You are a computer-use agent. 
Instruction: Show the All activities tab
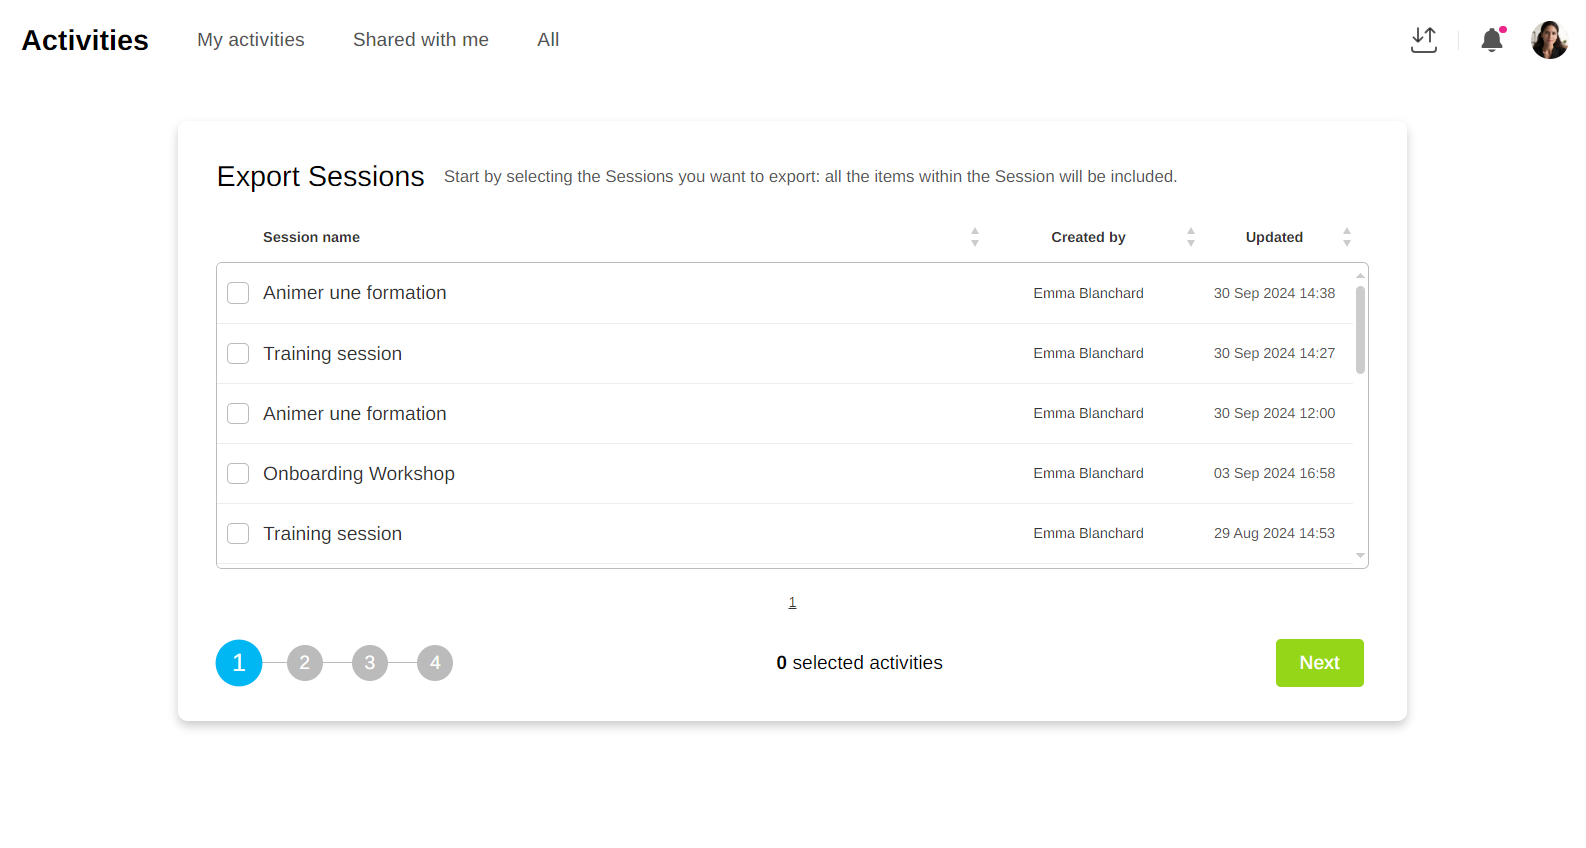[548, 40]
